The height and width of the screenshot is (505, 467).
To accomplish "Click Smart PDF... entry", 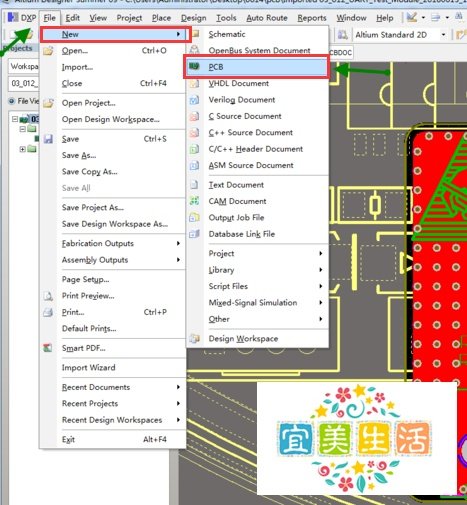I will pyautogui.click(x=112, y=348).
